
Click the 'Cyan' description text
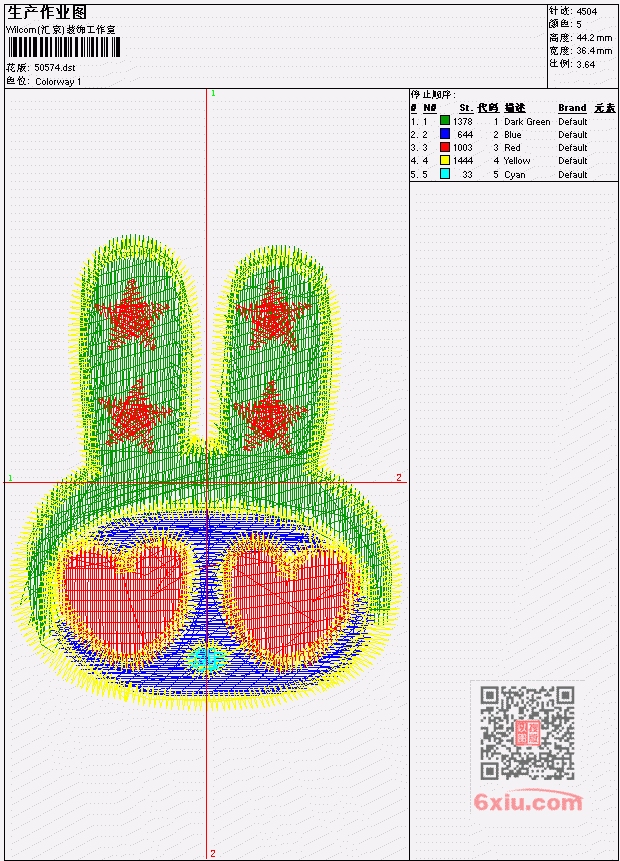coord(515,175)
